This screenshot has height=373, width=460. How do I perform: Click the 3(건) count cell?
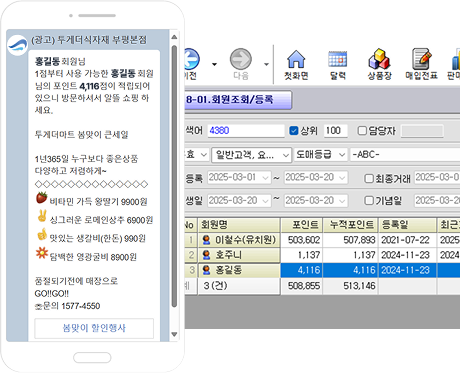[x=239, y=286]
